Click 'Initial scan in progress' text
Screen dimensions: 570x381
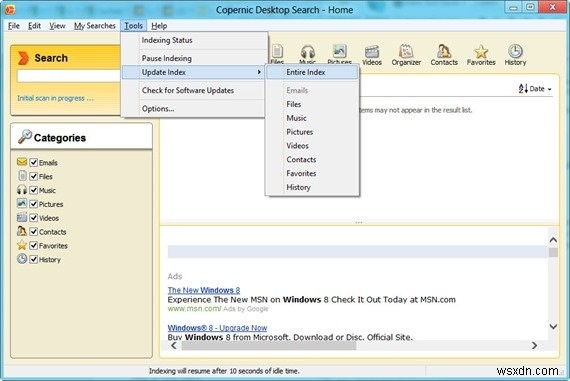[x=55, y=98]
